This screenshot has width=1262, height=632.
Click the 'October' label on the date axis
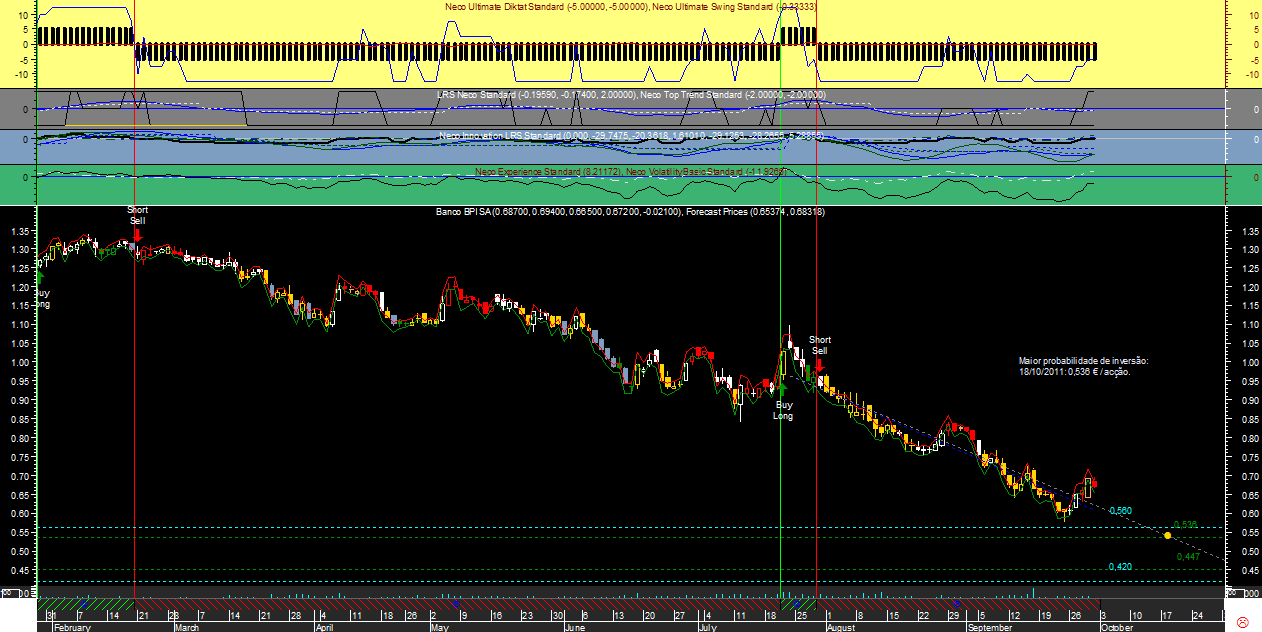pos(1117,627)
